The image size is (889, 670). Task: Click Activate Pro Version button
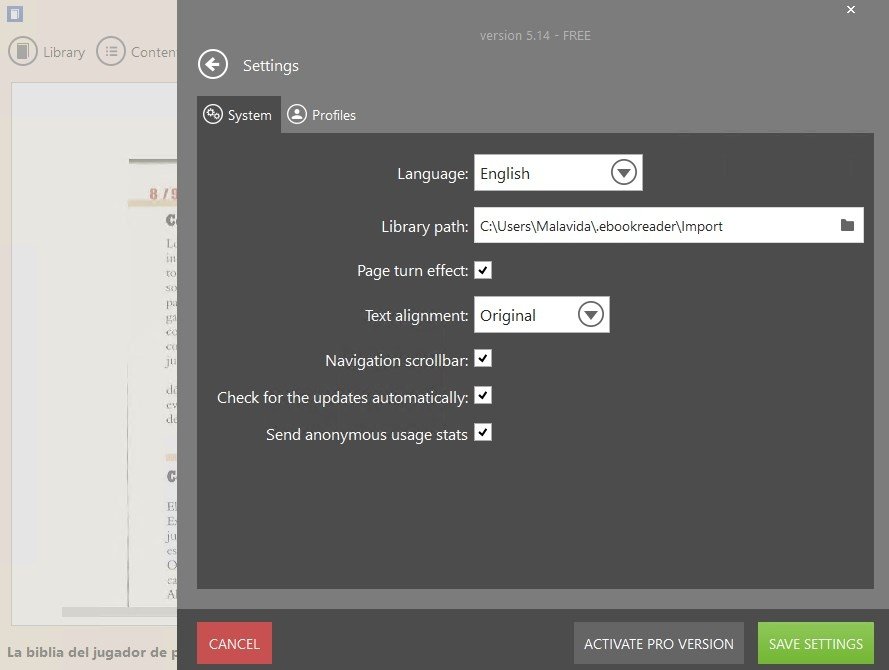(x=658, y=644)
